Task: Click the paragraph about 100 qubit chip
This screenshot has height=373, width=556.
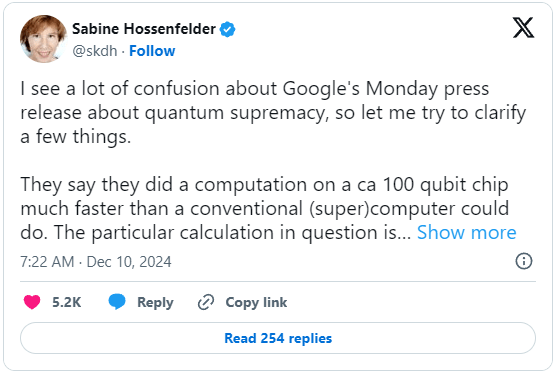Action: point(268,209)
